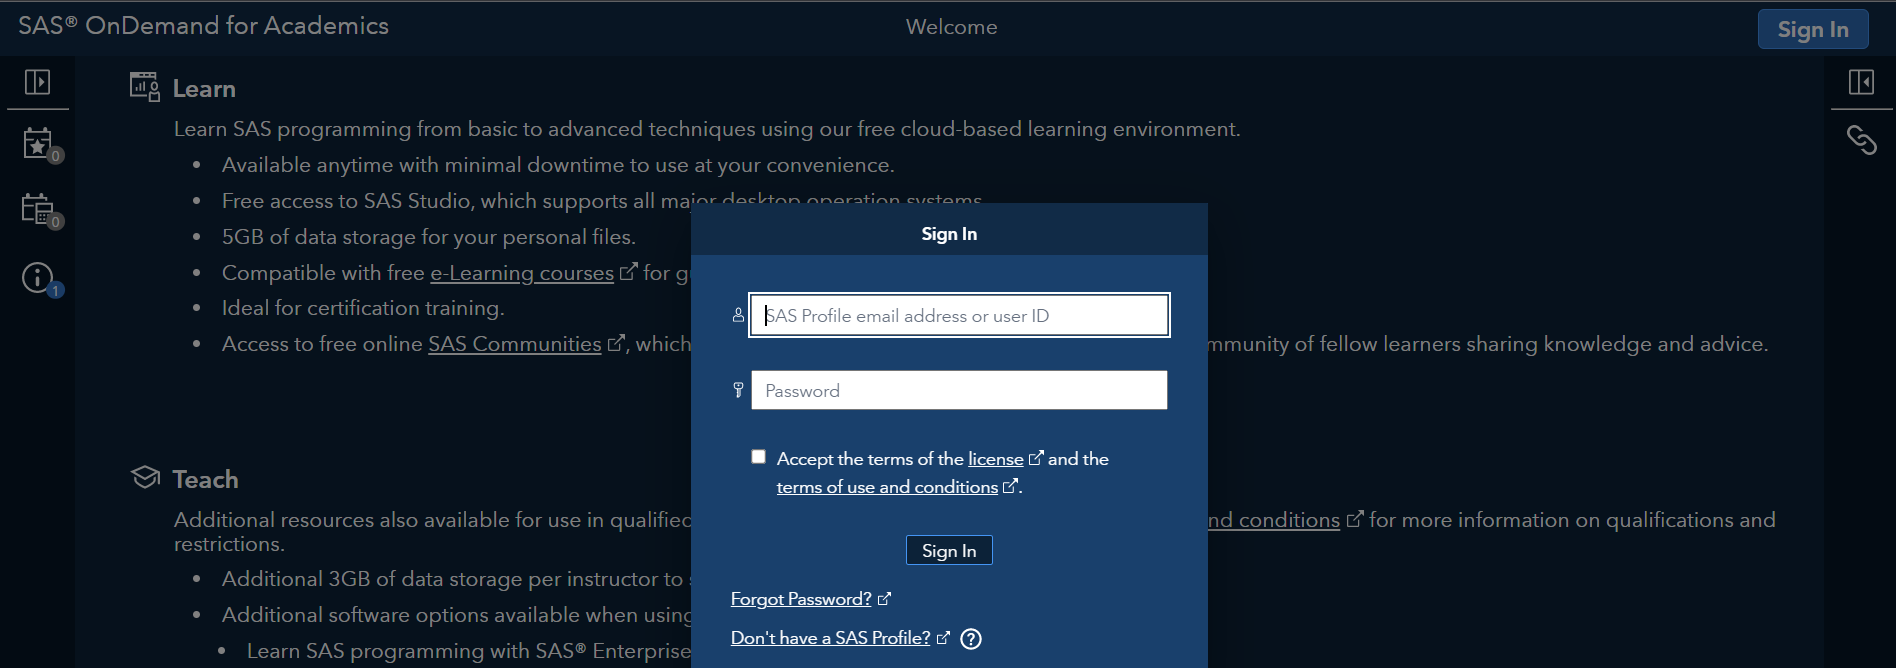Click external link icon after Teach section's conditions link
1896x668 pixels.
(1355, 519)
